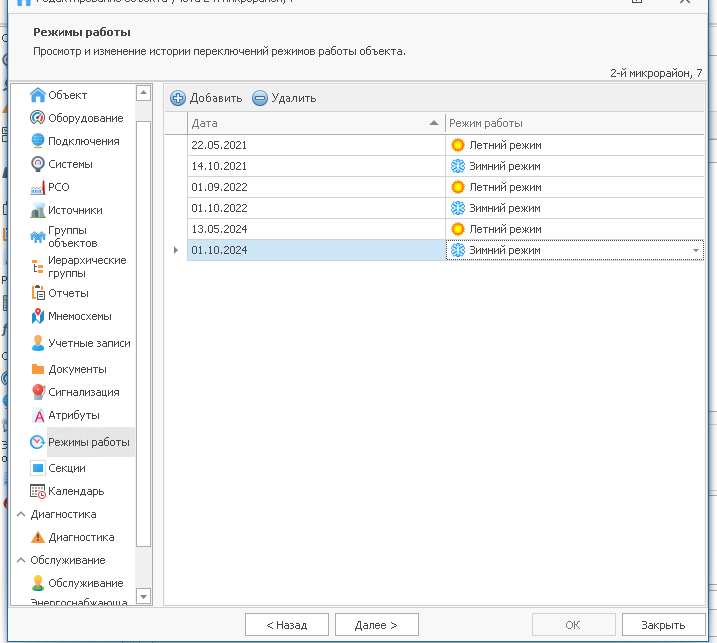
Task: Open Отчеты using the clipboard icon
Action: [38, 293]
